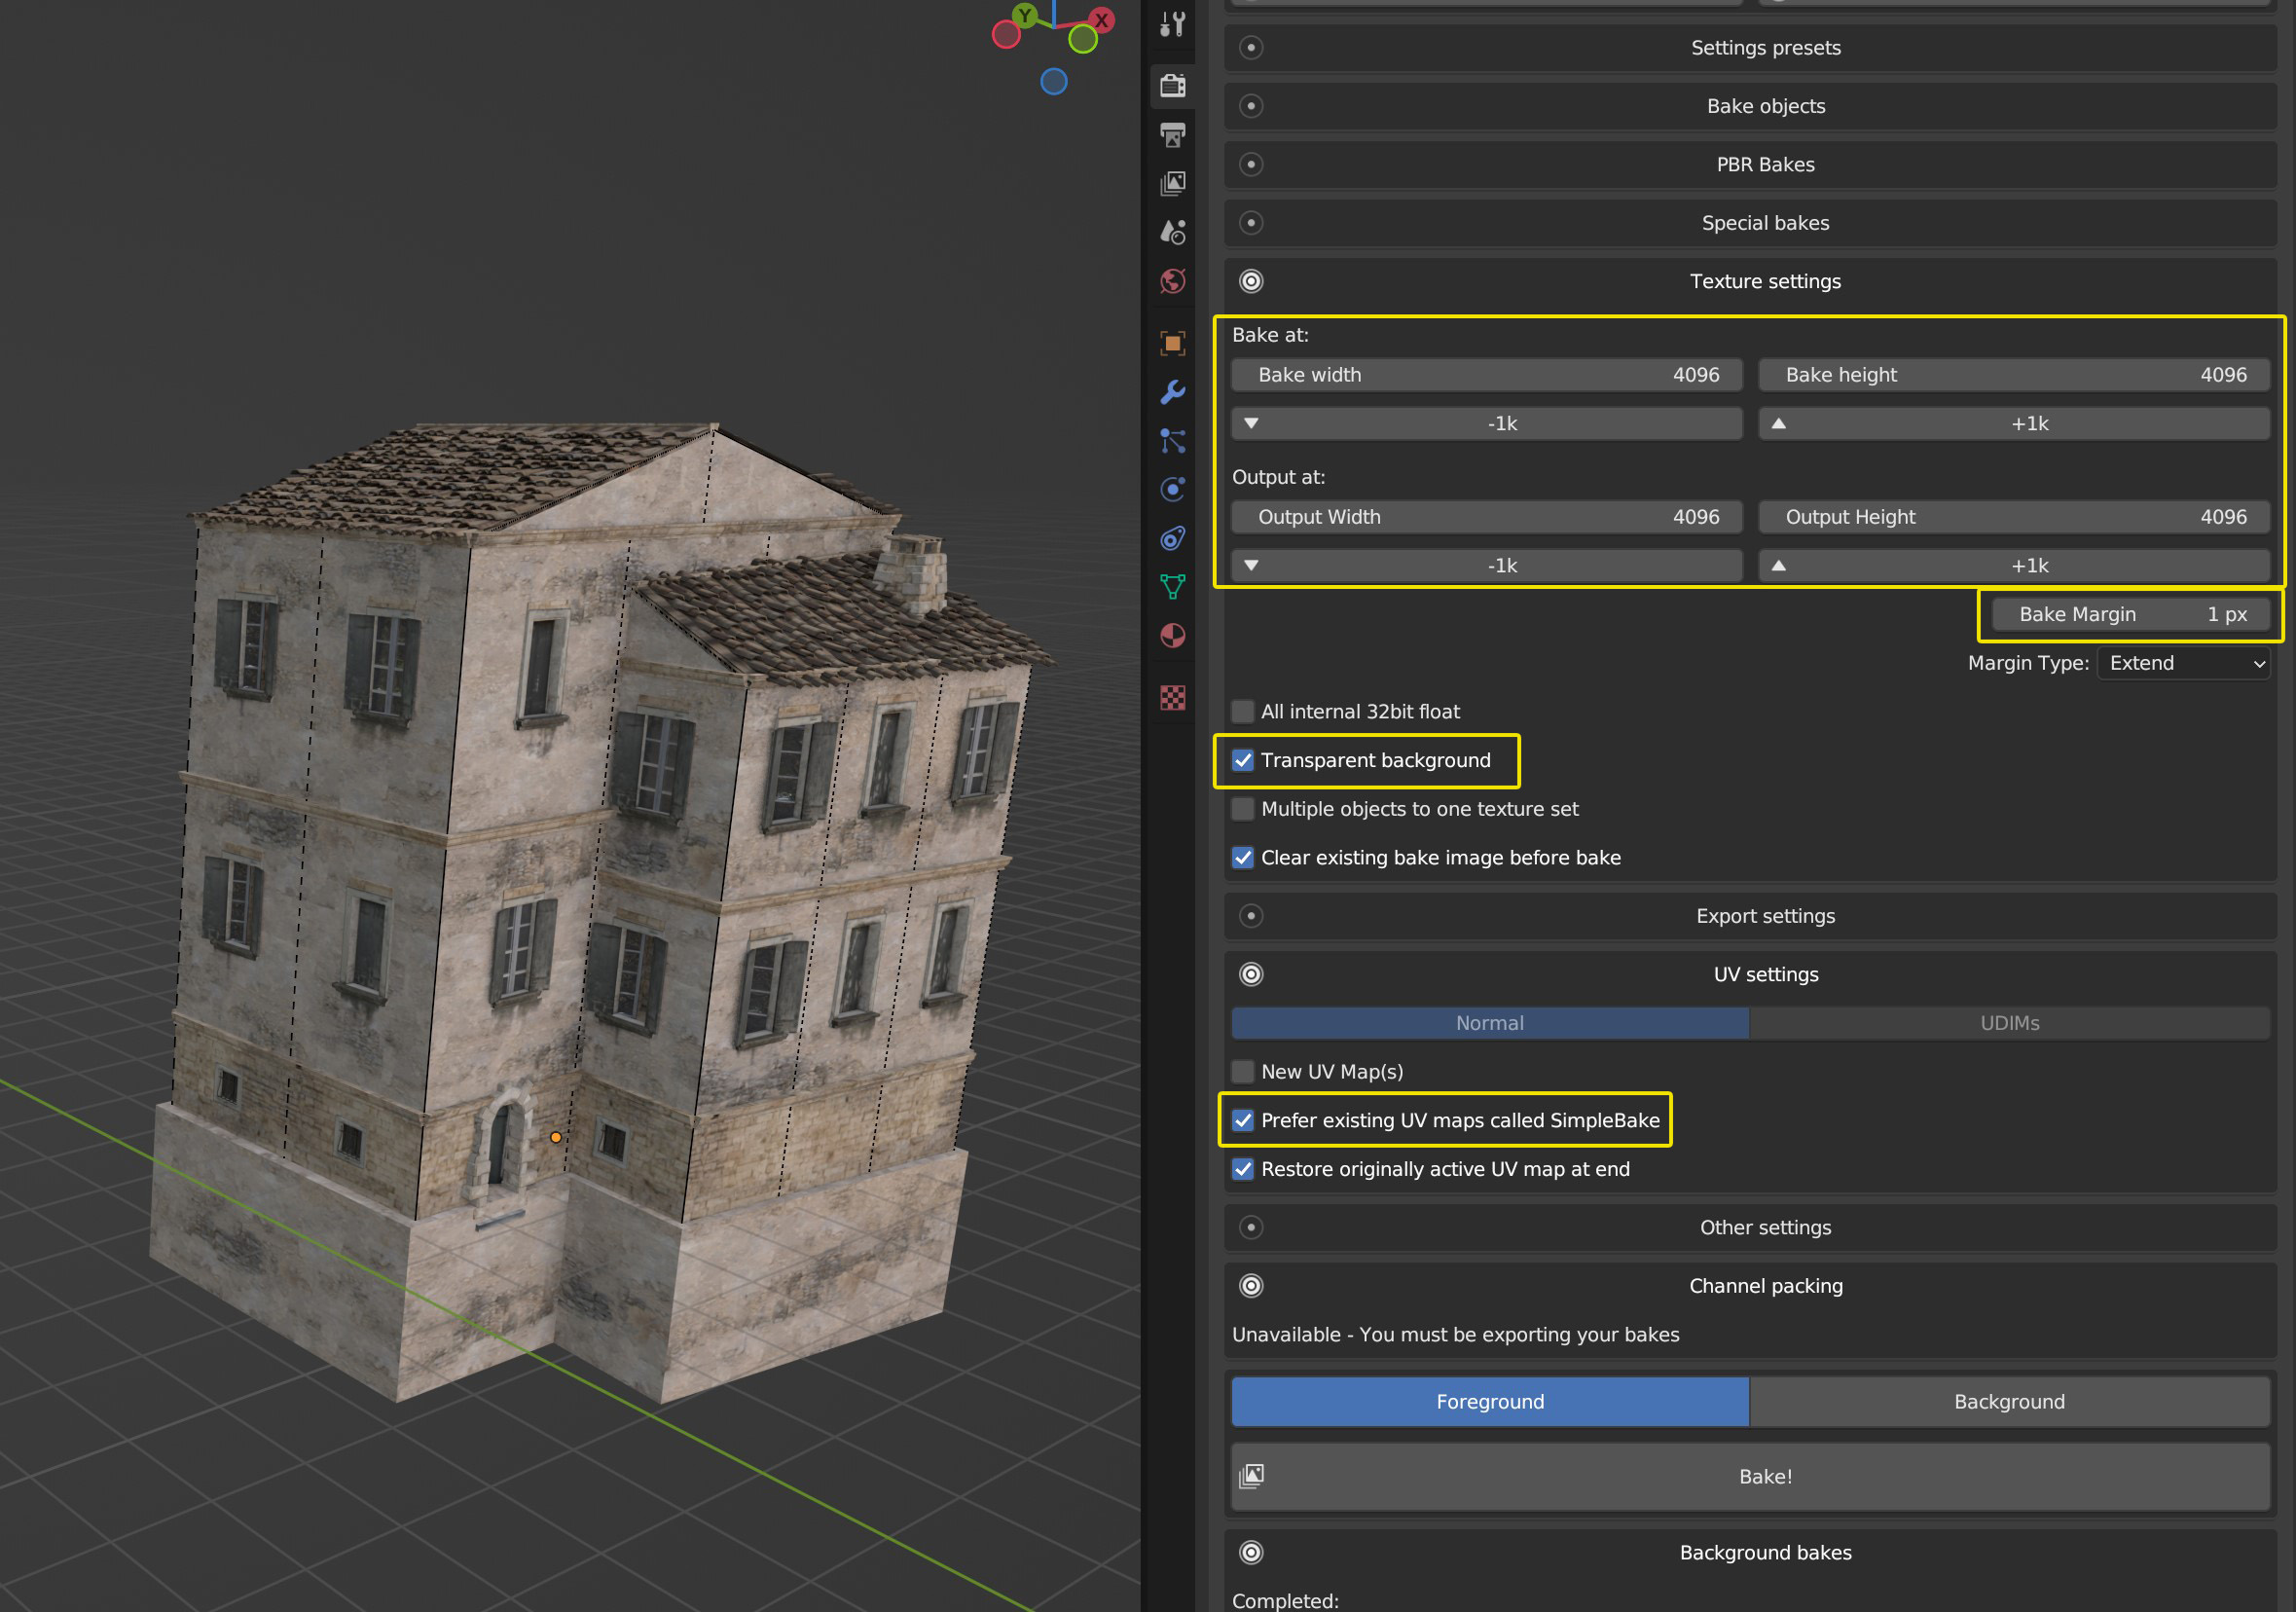Screen dimensions: 2296x1612
Task: Open the Texture properties checker icon
Action: pyautogui.click(x=1172, y=697)
